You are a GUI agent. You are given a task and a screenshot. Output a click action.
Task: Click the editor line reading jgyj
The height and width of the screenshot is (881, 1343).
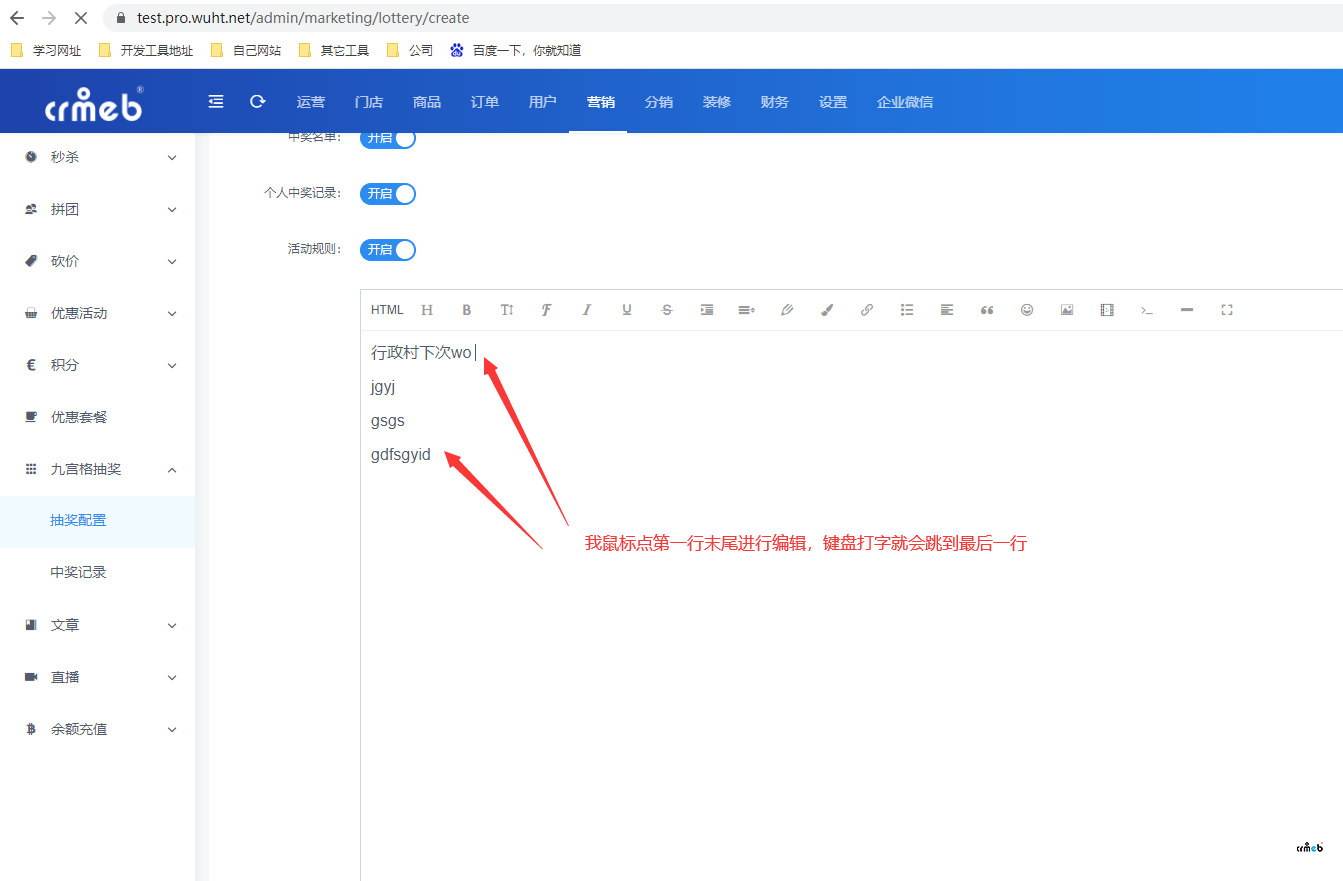click(383, 387)
